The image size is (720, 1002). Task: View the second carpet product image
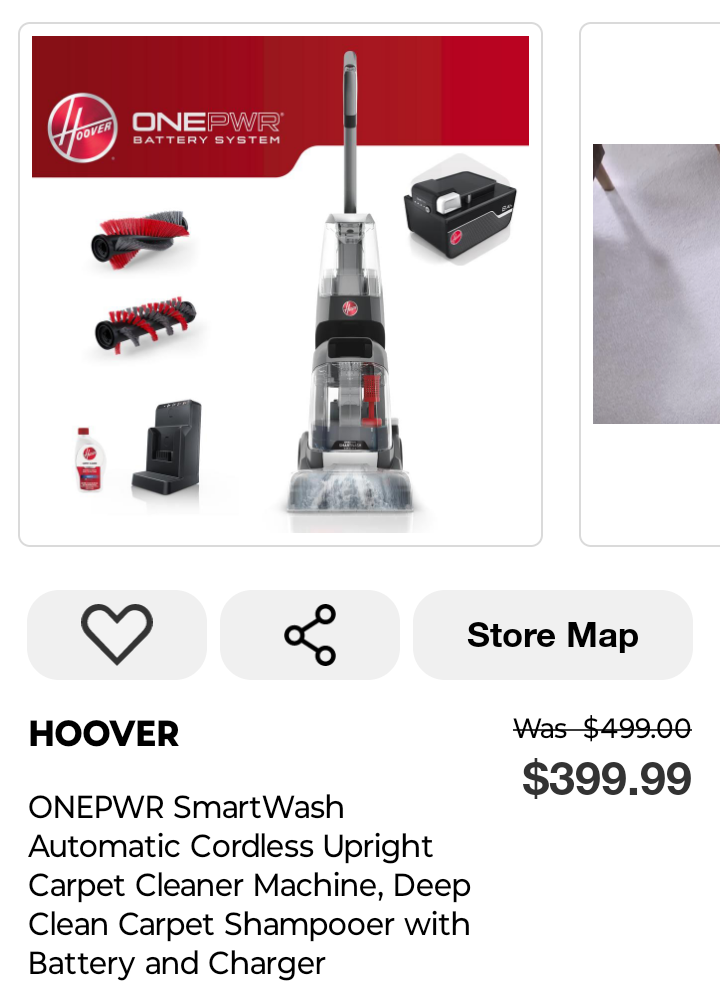click(x=656, y=284)
